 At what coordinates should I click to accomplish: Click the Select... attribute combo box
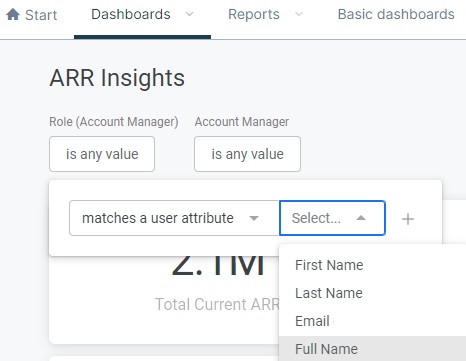click(x=332, y=218)
